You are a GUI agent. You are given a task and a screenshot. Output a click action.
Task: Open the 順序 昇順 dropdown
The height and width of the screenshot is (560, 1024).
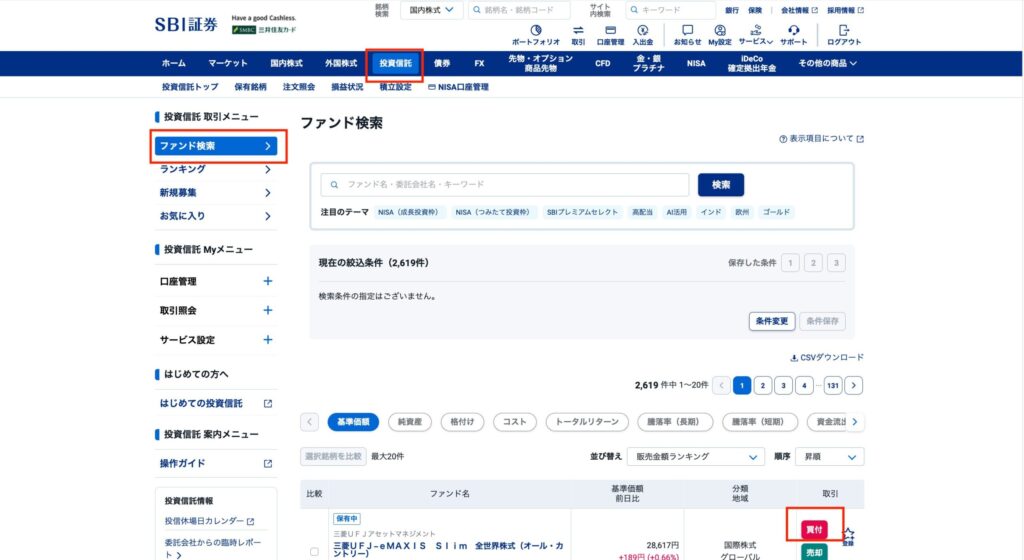click(x=829, y=457)
